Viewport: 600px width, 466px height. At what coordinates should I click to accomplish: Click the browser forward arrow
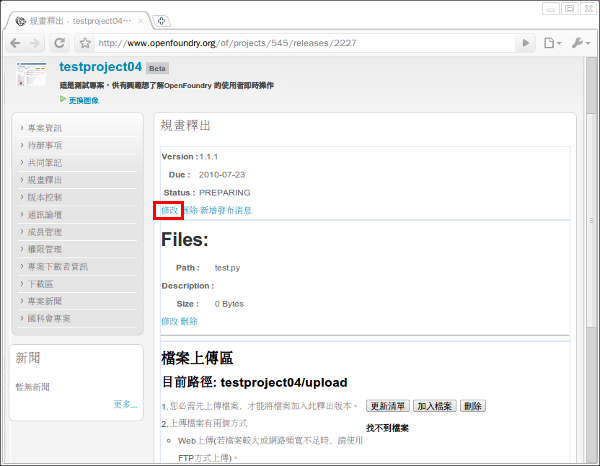click(x=35, y=43)
